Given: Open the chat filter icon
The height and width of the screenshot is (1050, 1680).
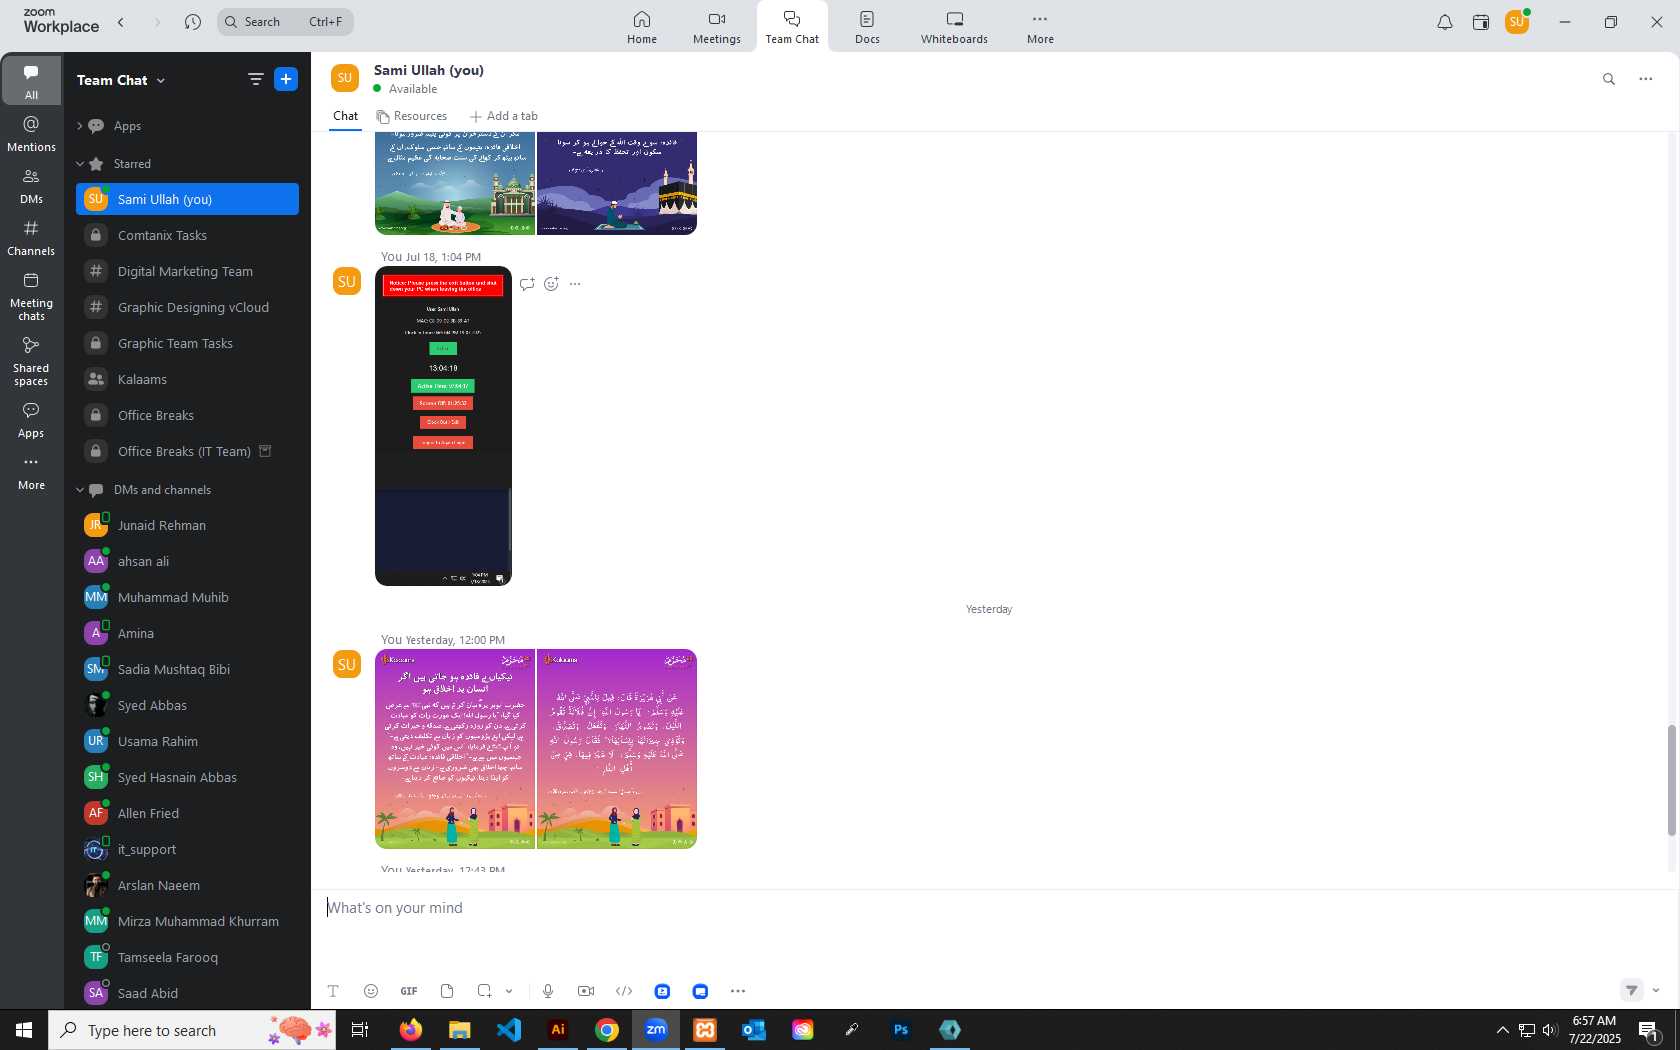Looking at the screenshot, I should pyautogui.click(x=256, y=79).
